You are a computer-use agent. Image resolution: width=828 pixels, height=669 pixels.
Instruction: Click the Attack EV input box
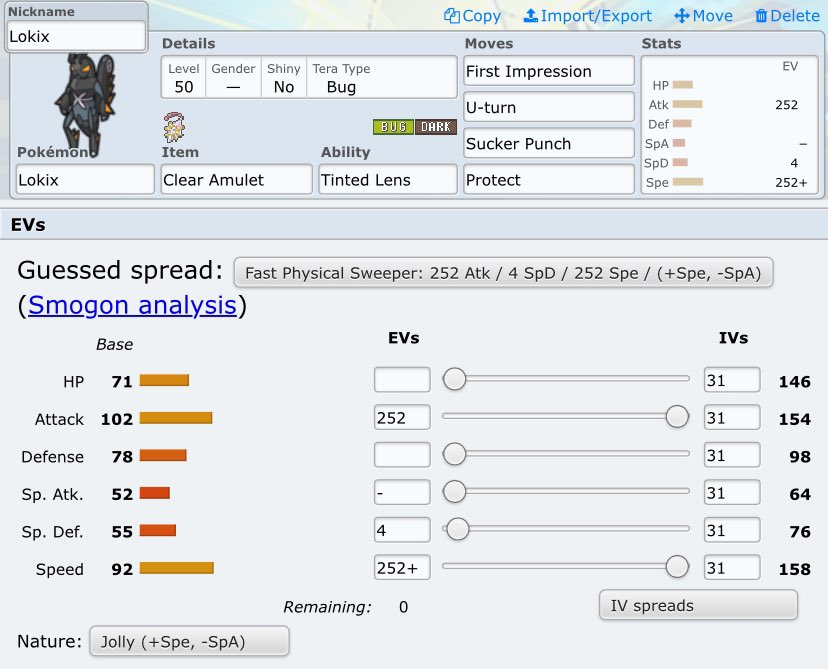click(x=402, y=417)
